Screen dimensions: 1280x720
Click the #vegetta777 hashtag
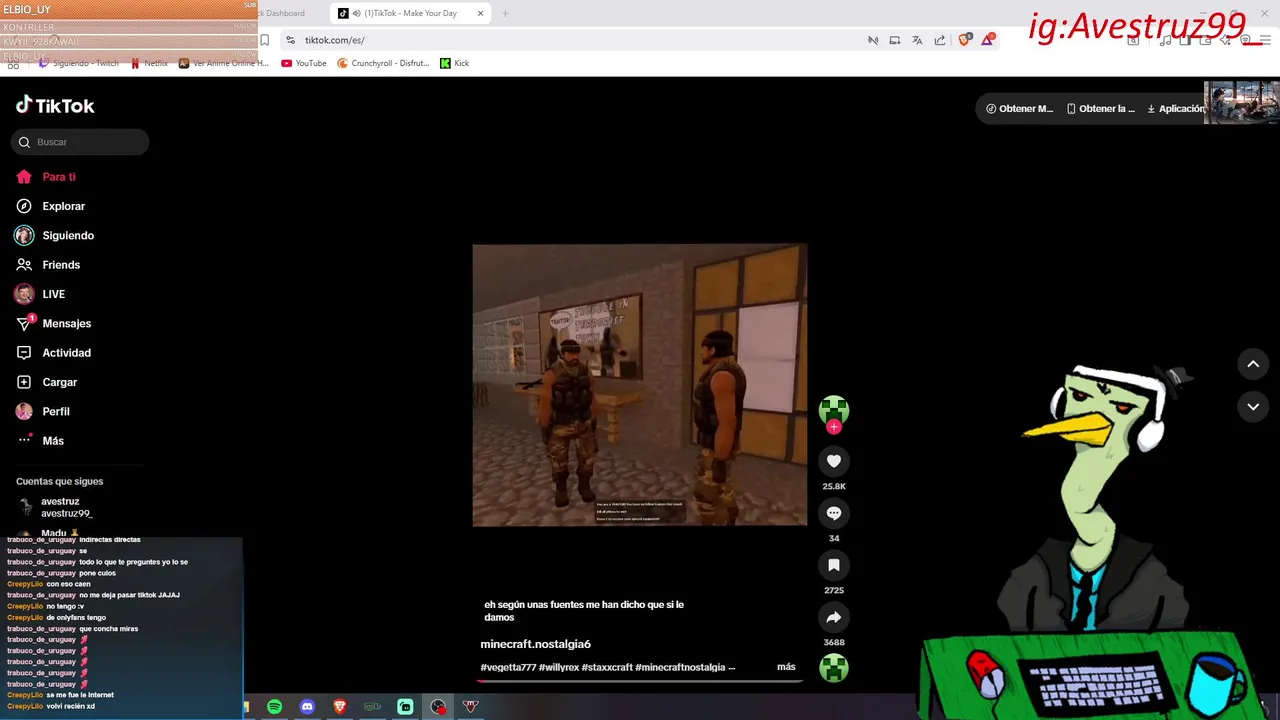(x=508, y=667)
